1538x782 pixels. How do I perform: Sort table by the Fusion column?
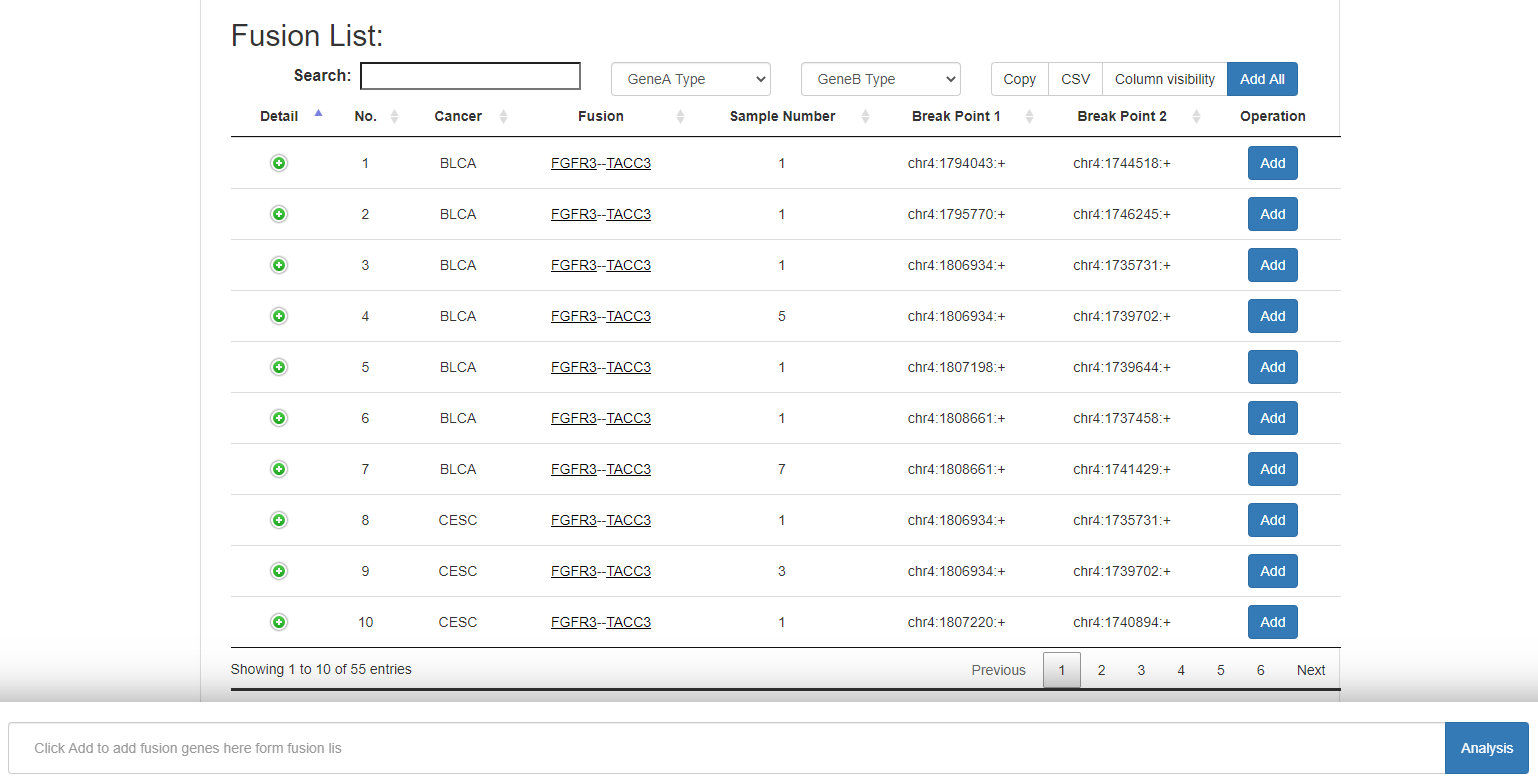[x=601, y=116]
